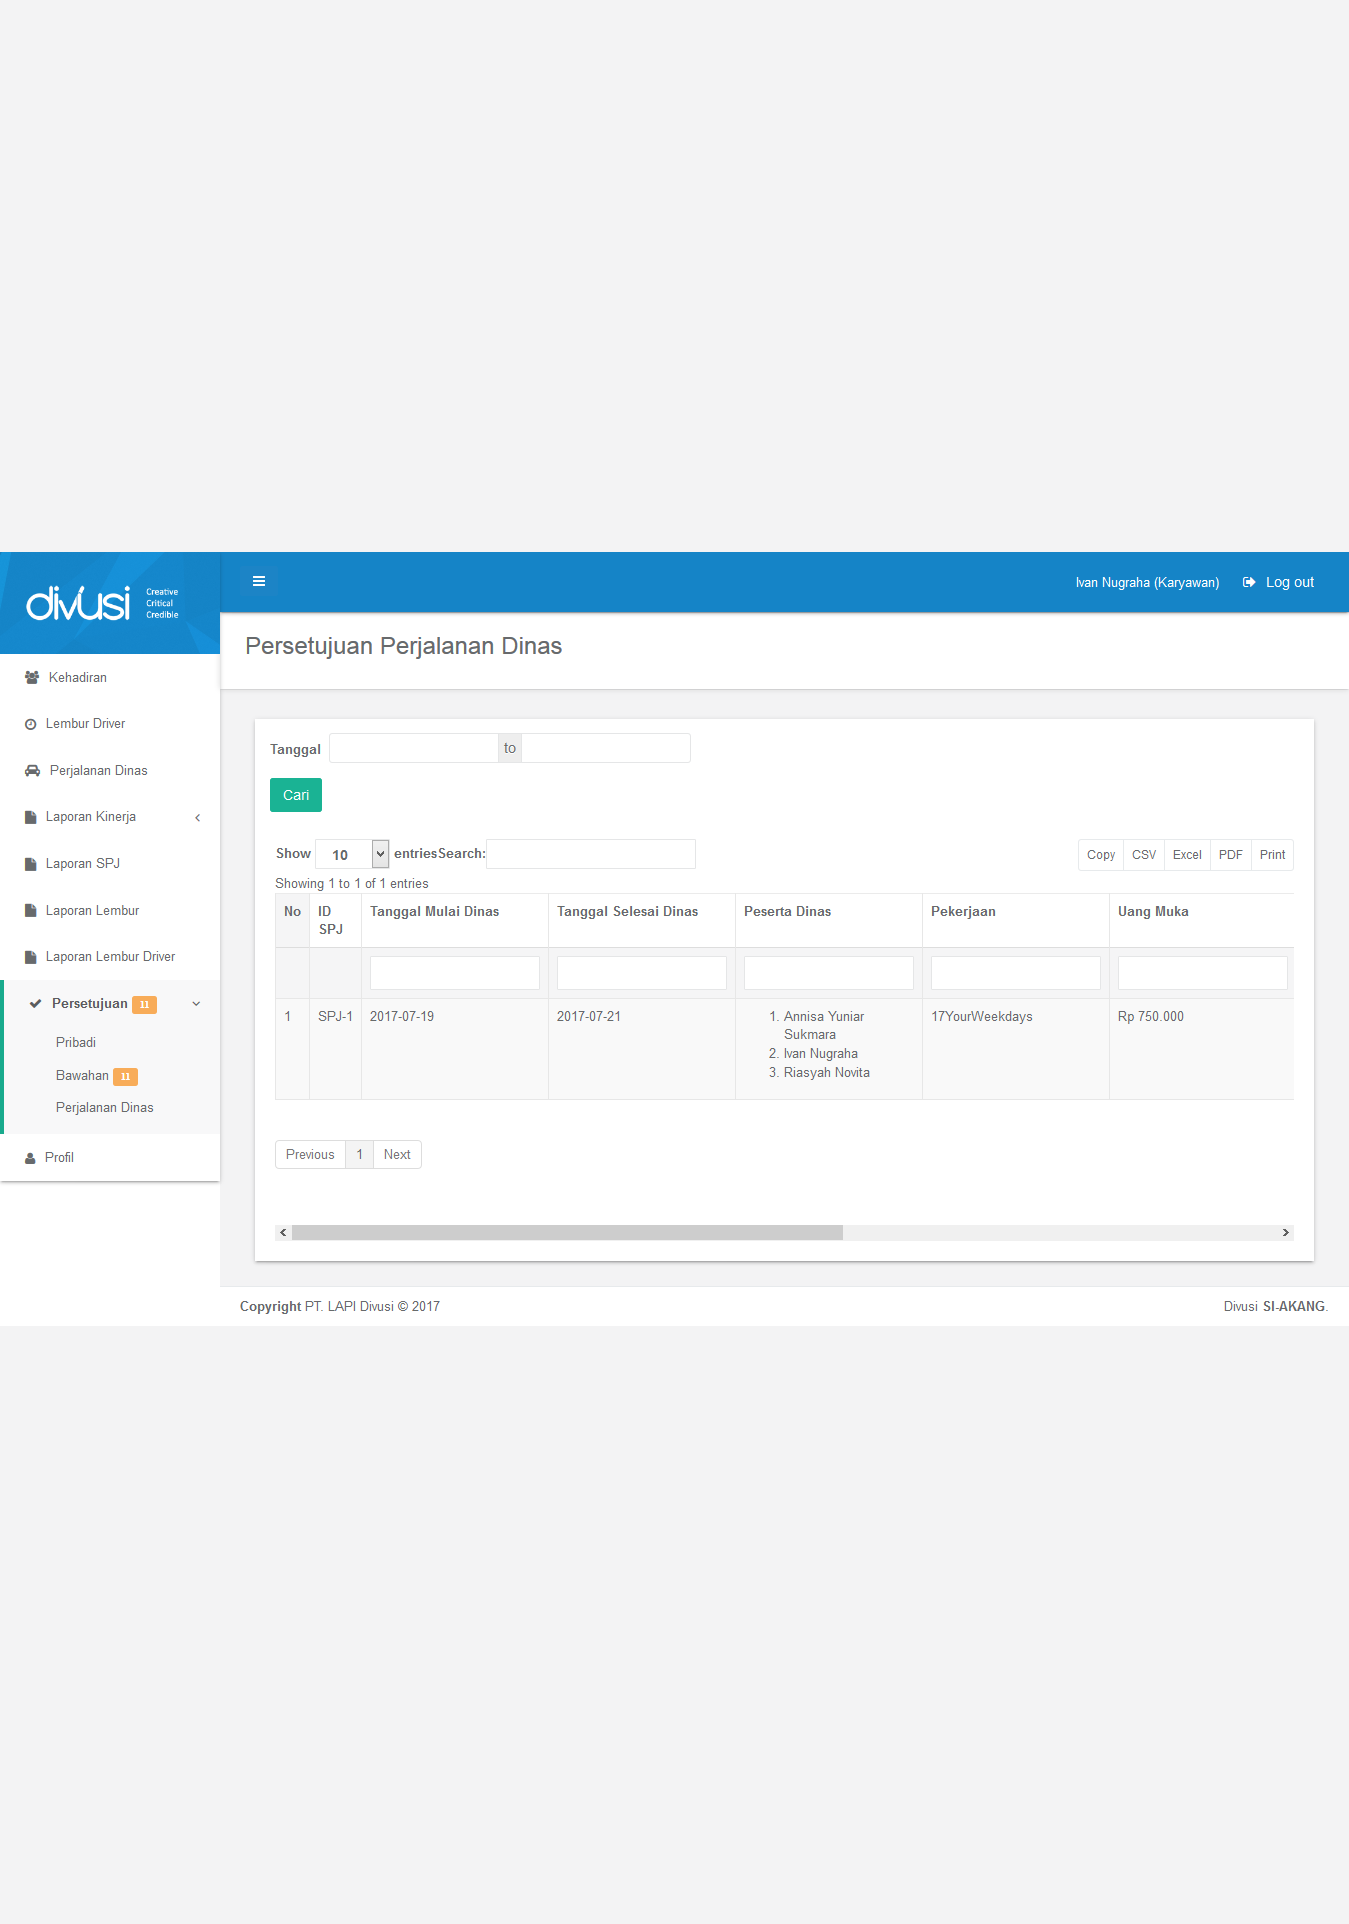Click the Laporan SPJ file icon
1349x1924 pixels.
(x=31, y=864)
